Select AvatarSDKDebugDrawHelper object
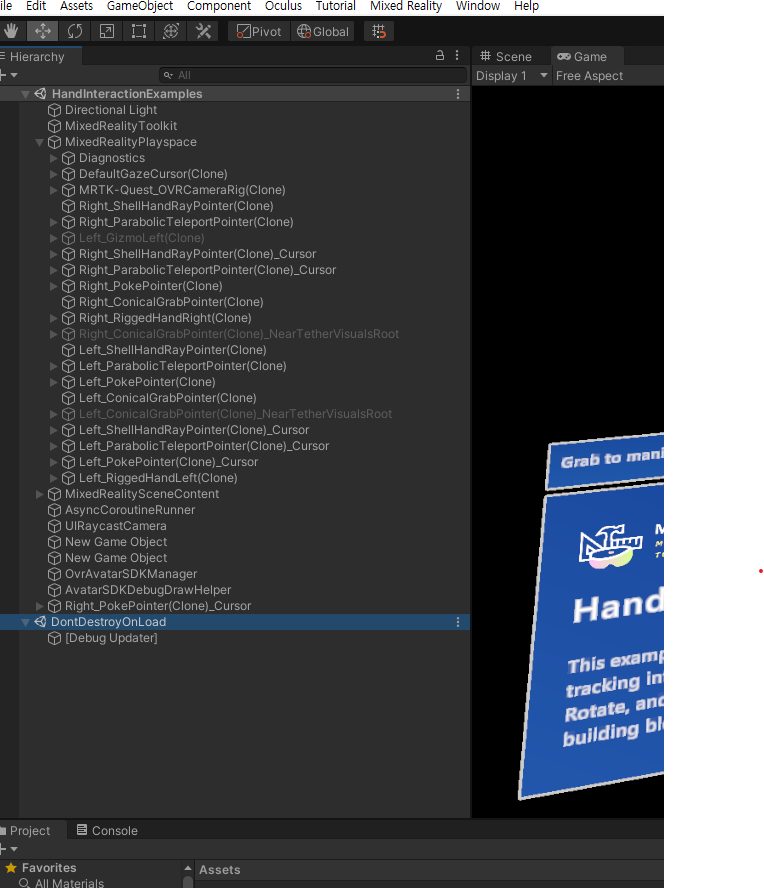Screen dimensions: 764x888 click(148, 590)
